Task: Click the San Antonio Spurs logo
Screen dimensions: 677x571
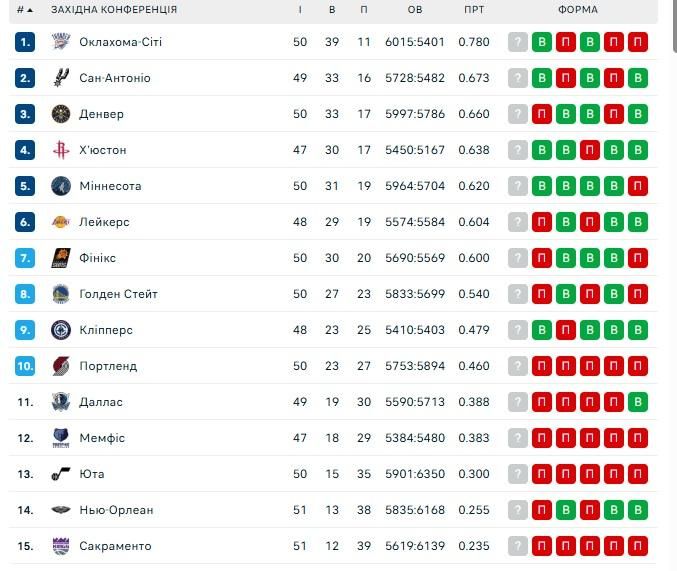Action: [60, 78]
